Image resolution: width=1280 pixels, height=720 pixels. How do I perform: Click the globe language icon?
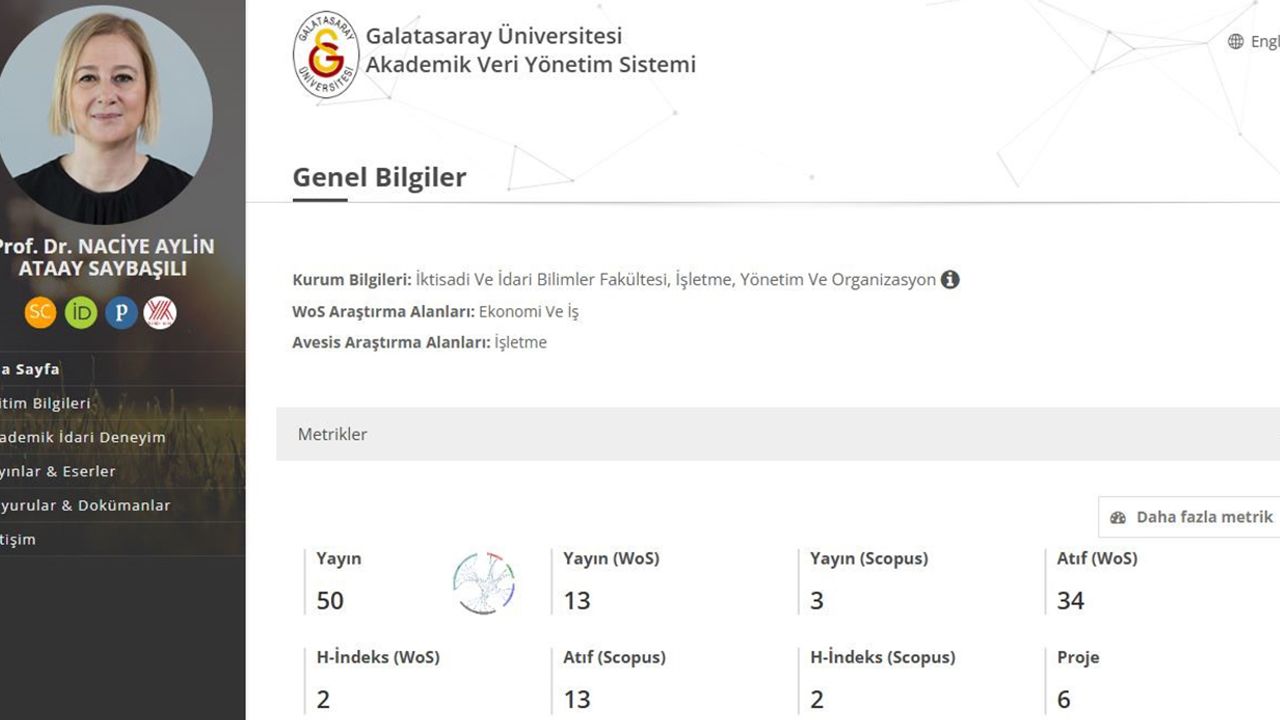(1236, 41)
